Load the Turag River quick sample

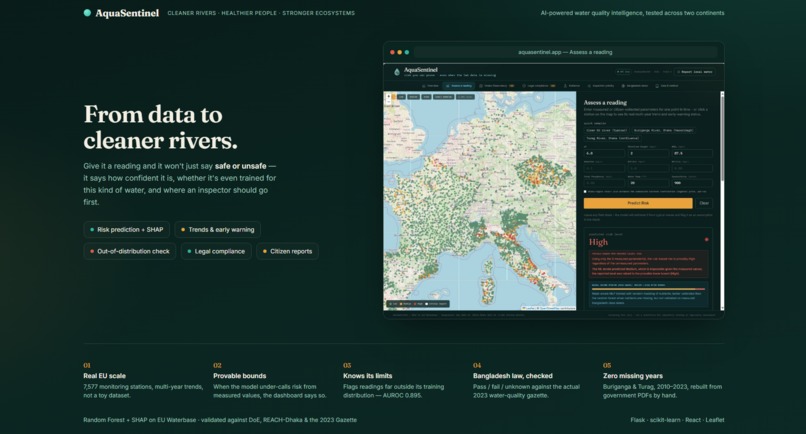(x=613, y=138)
